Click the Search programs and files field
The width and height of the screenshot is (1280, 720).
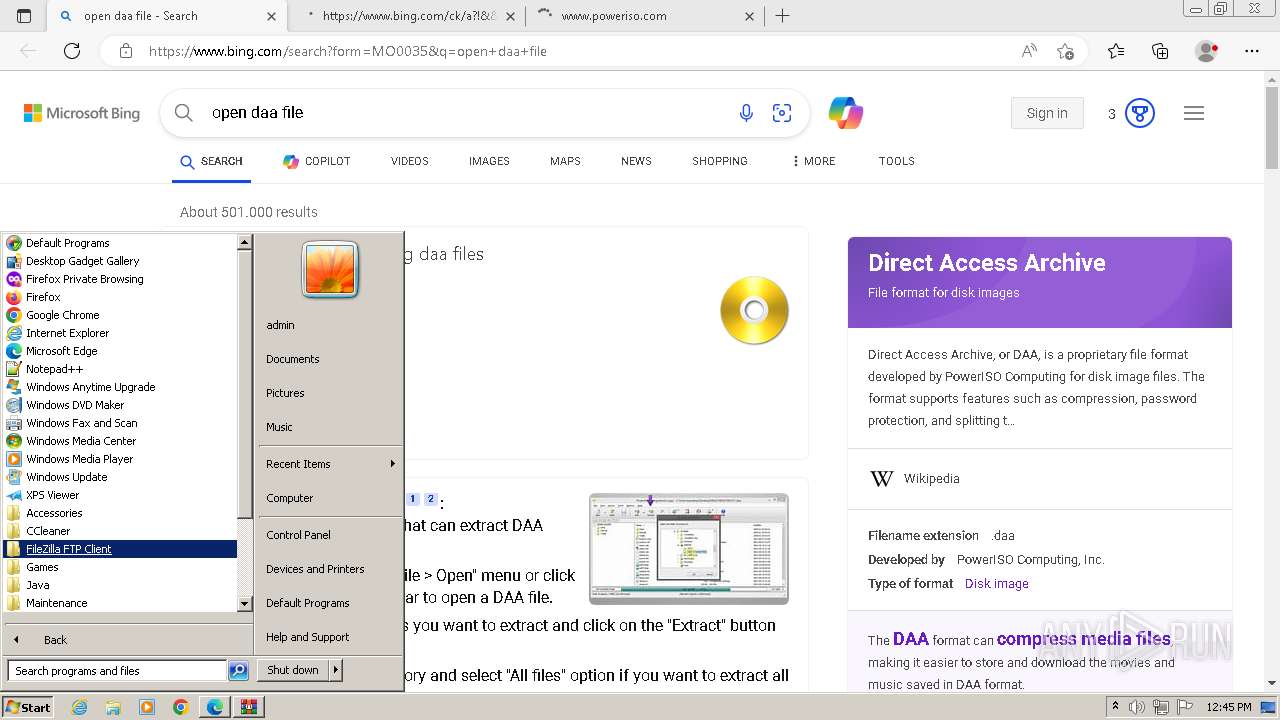pos(117,671)
